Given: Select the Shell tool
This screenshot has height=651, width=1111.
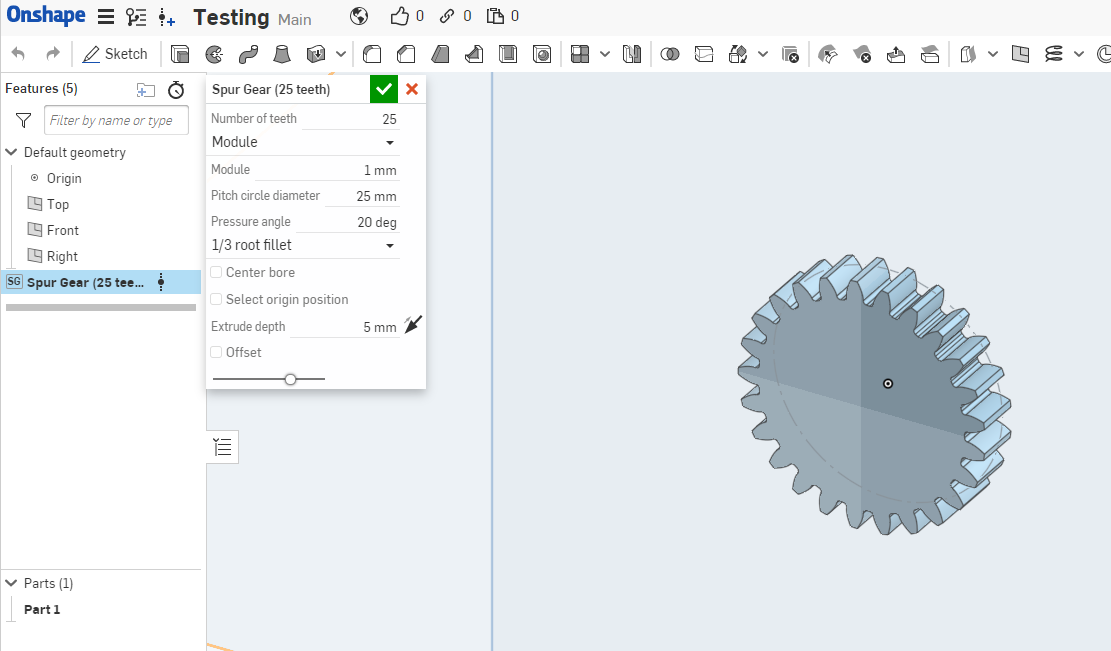Looking at the screenshot, I should click(508, 54).
